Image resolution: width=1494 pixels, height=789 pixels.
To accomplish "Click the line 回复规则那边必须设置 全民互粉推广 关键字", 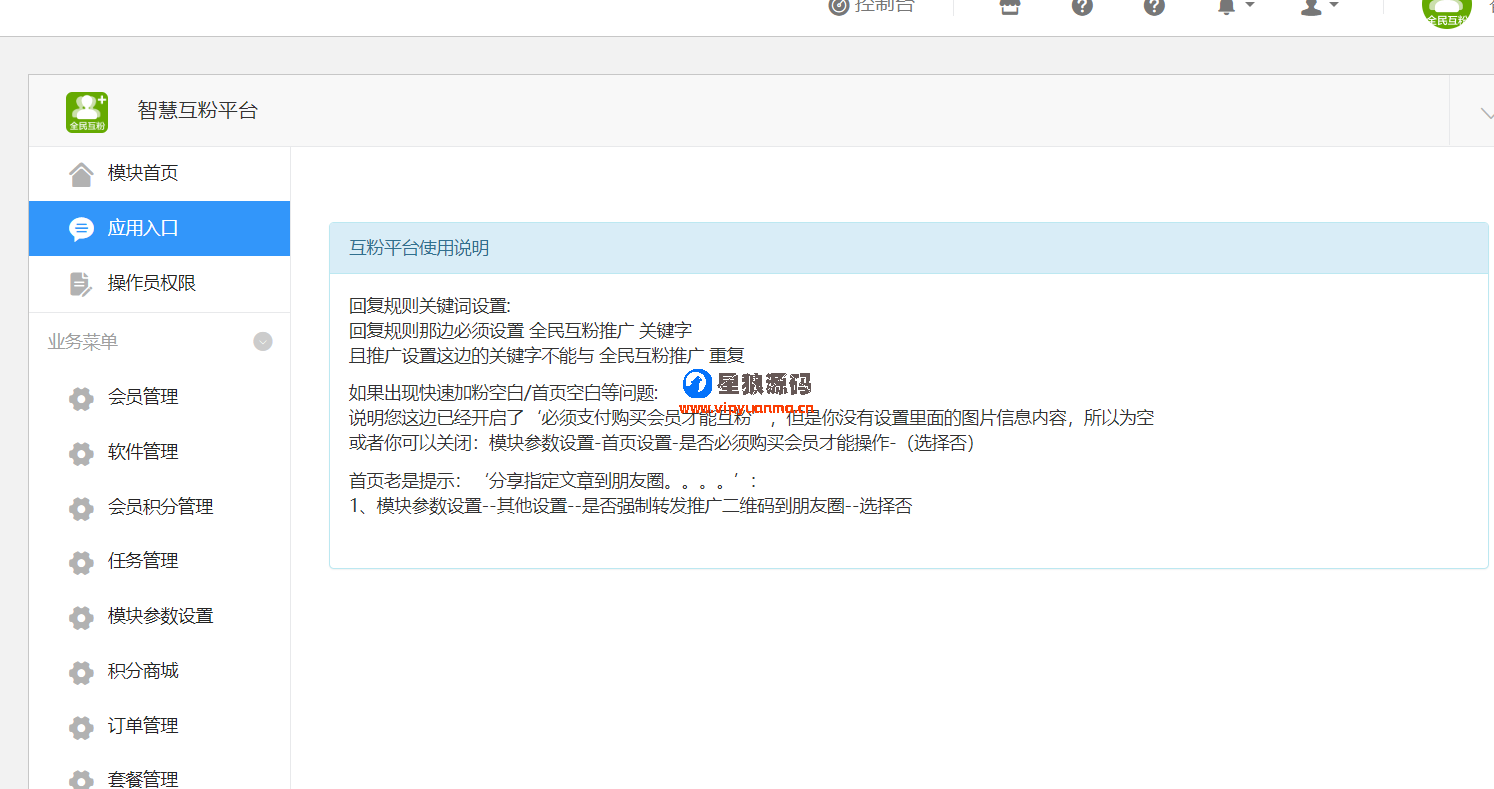I will 520,330.
